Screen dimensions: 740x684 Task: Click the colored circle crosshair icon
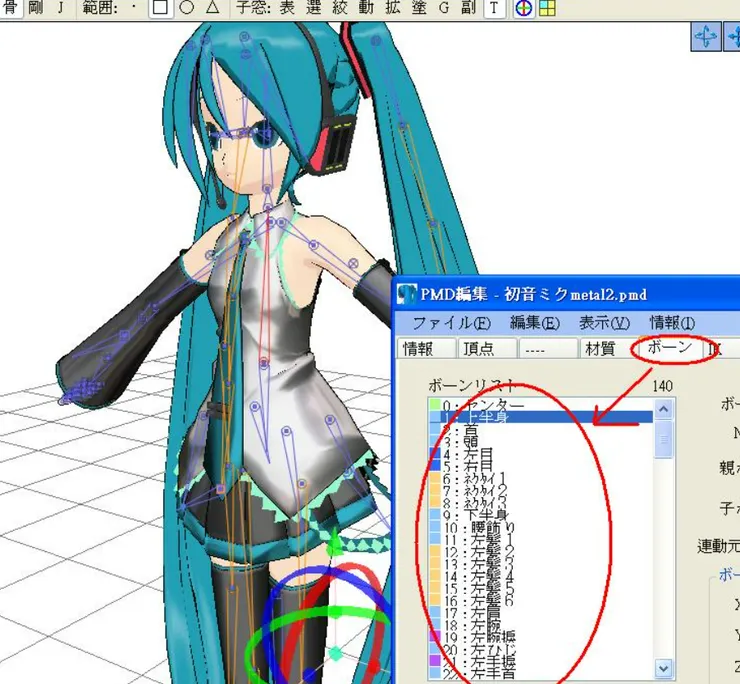click(x=523, y=8)
